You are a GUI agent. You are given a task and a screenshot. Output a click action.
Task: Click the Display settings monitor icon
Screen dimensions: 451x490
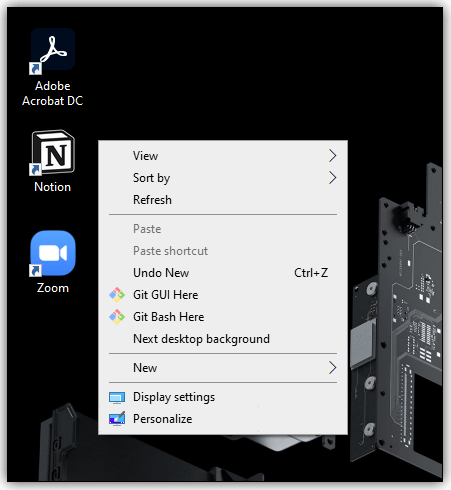pos(117,397)
